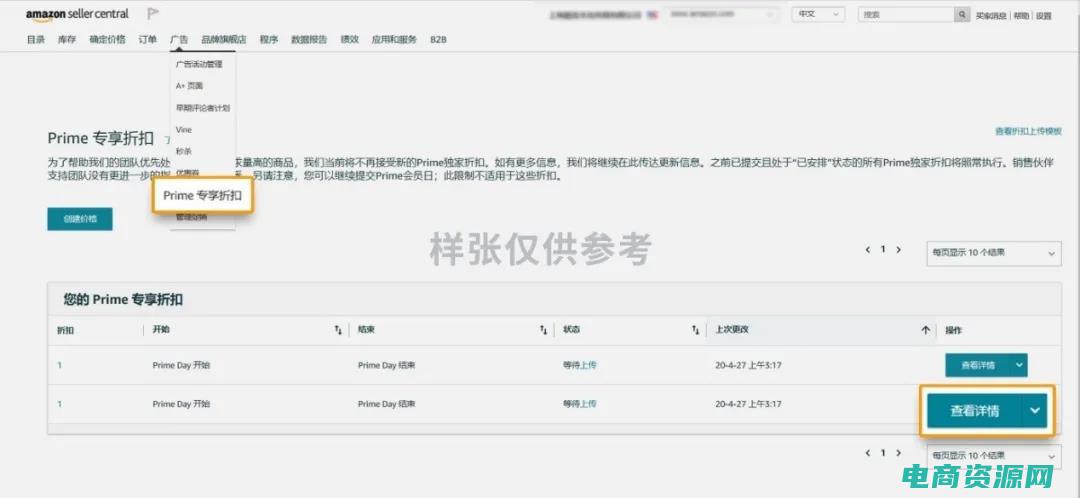Click first row's Prime Day 开始 cell
The height and width of the screenshot is (498, 1080).
click(x=181, y=365)
